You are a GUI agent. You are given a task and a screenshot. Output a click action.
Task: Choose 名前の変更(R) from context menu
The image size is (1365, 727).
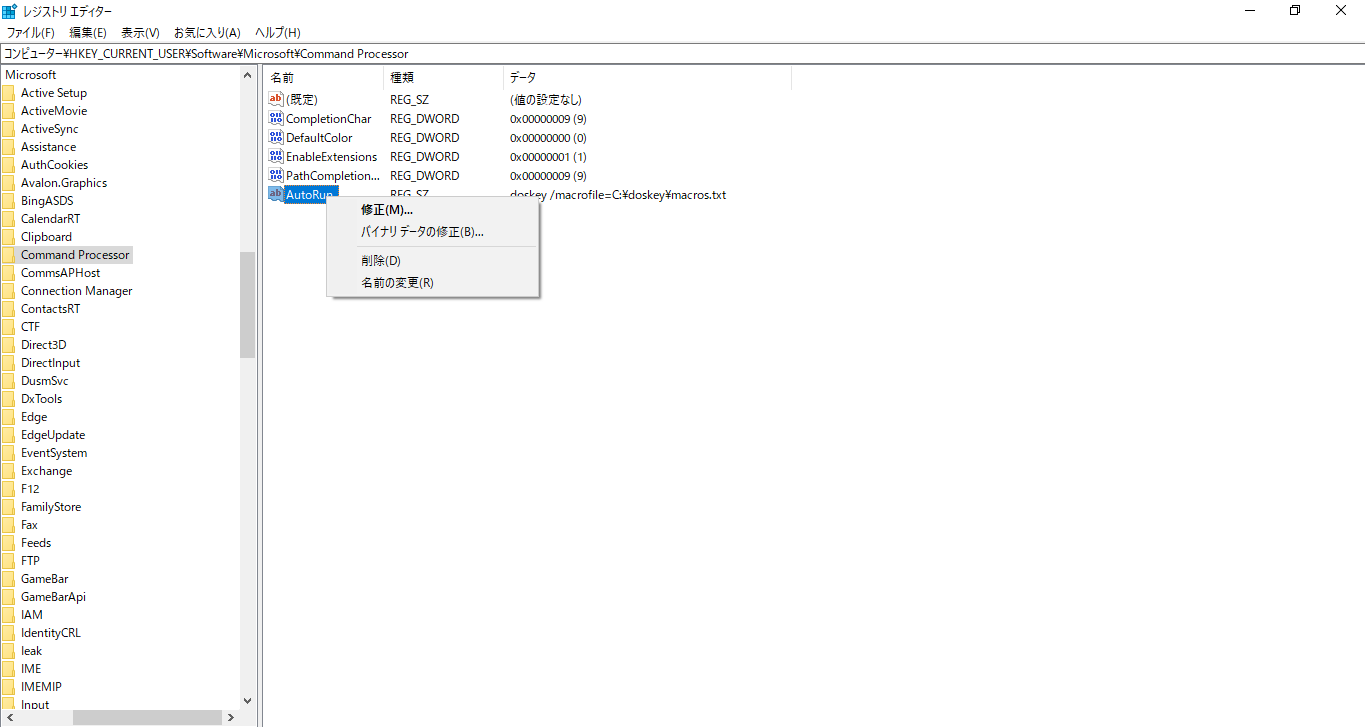tap(433, 283)
